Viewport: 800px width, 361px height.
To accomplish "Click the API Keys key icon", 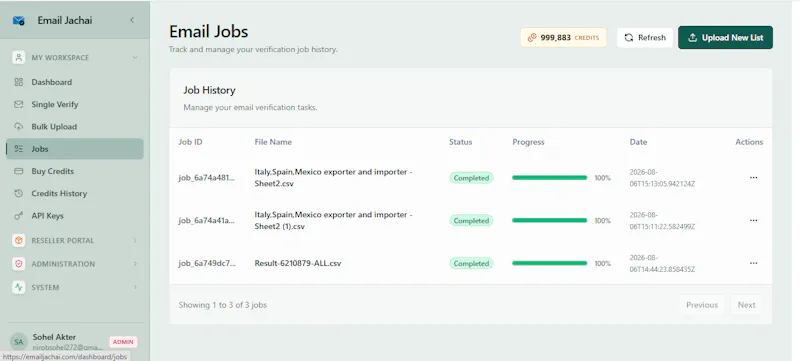I will click(x=19, y=216).
